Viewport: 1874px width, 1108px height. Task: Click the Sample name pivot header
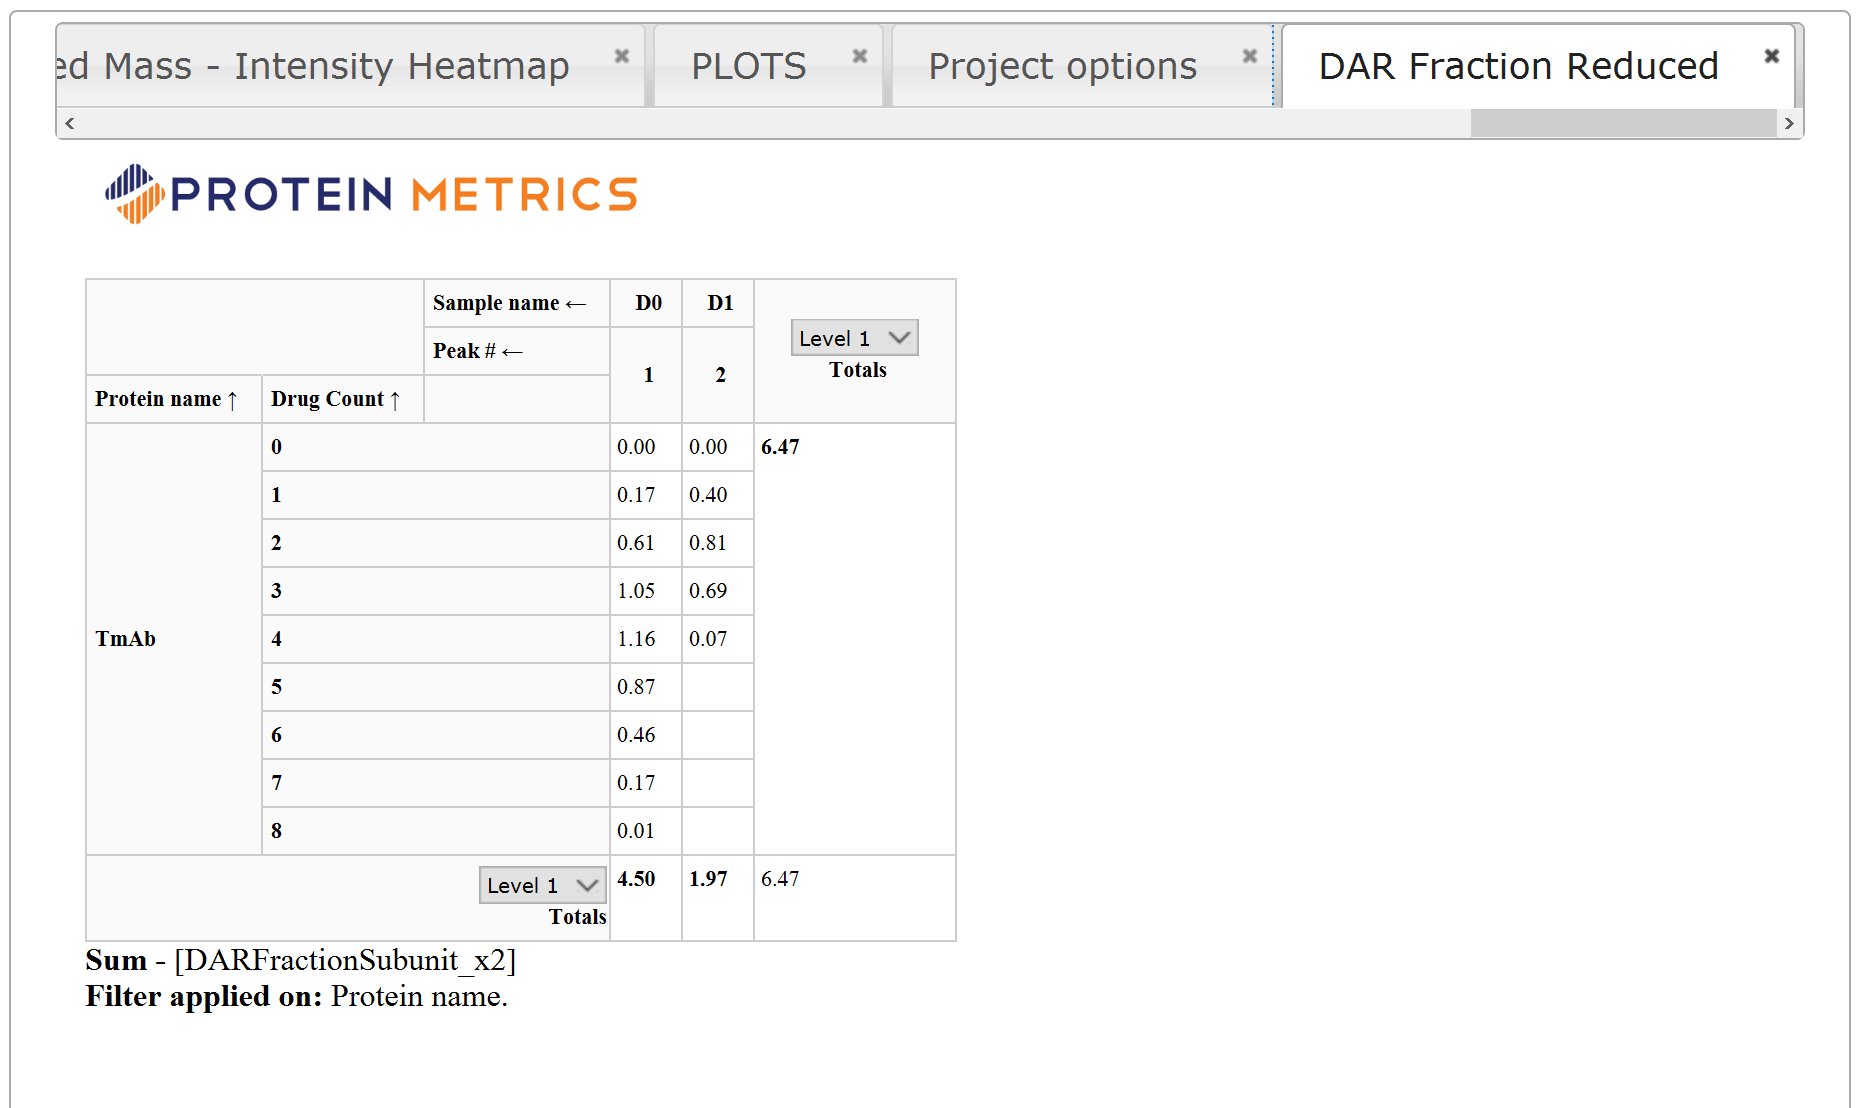pyautogui.click(x=508, y=303)
